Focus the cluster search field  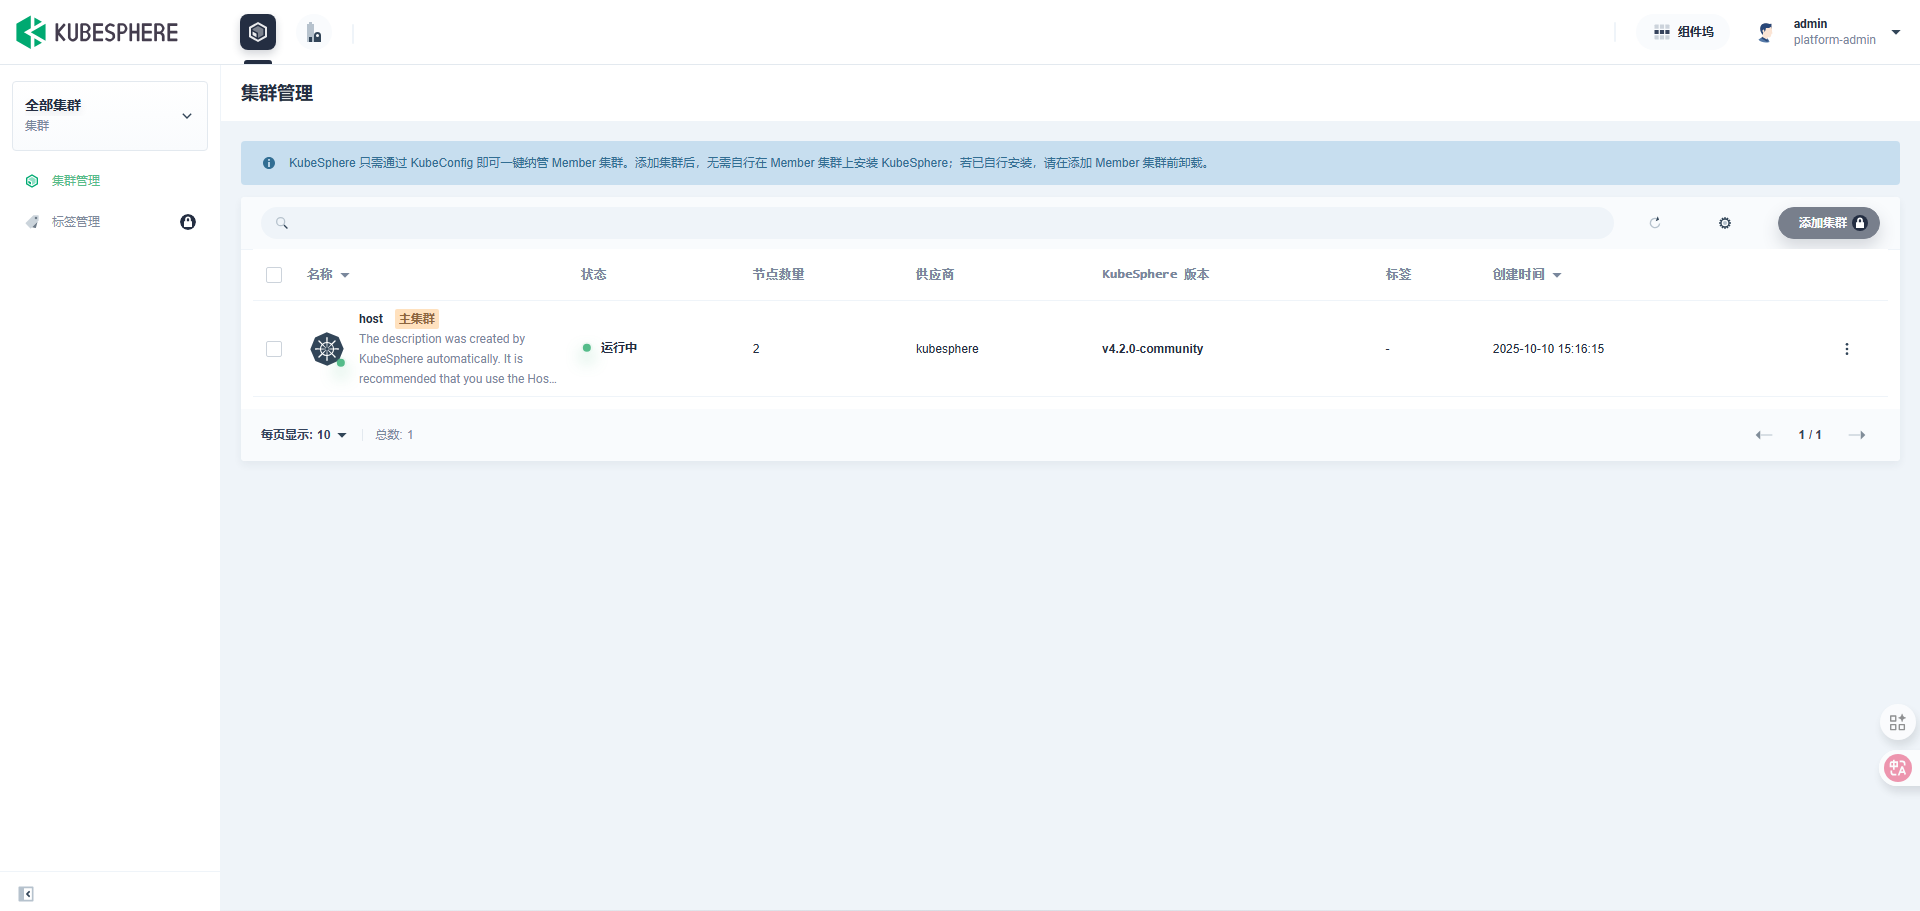[x=937, y=223]
